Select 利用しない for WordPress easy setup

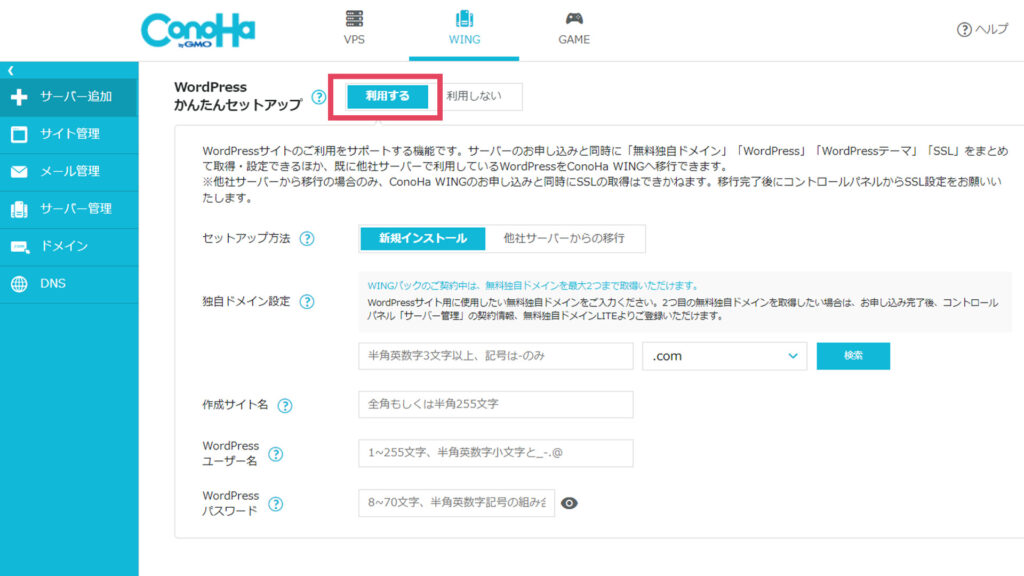[474, 96]
